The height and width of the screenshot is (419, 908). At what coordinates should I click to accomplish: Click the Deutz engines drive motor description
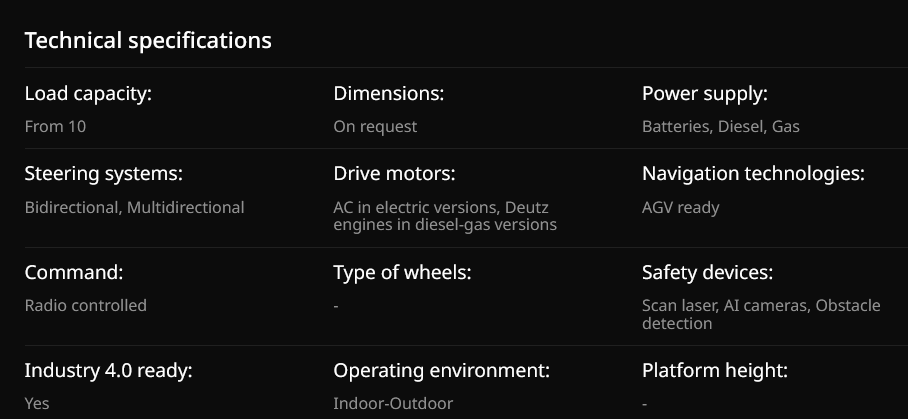click(445, 216)
